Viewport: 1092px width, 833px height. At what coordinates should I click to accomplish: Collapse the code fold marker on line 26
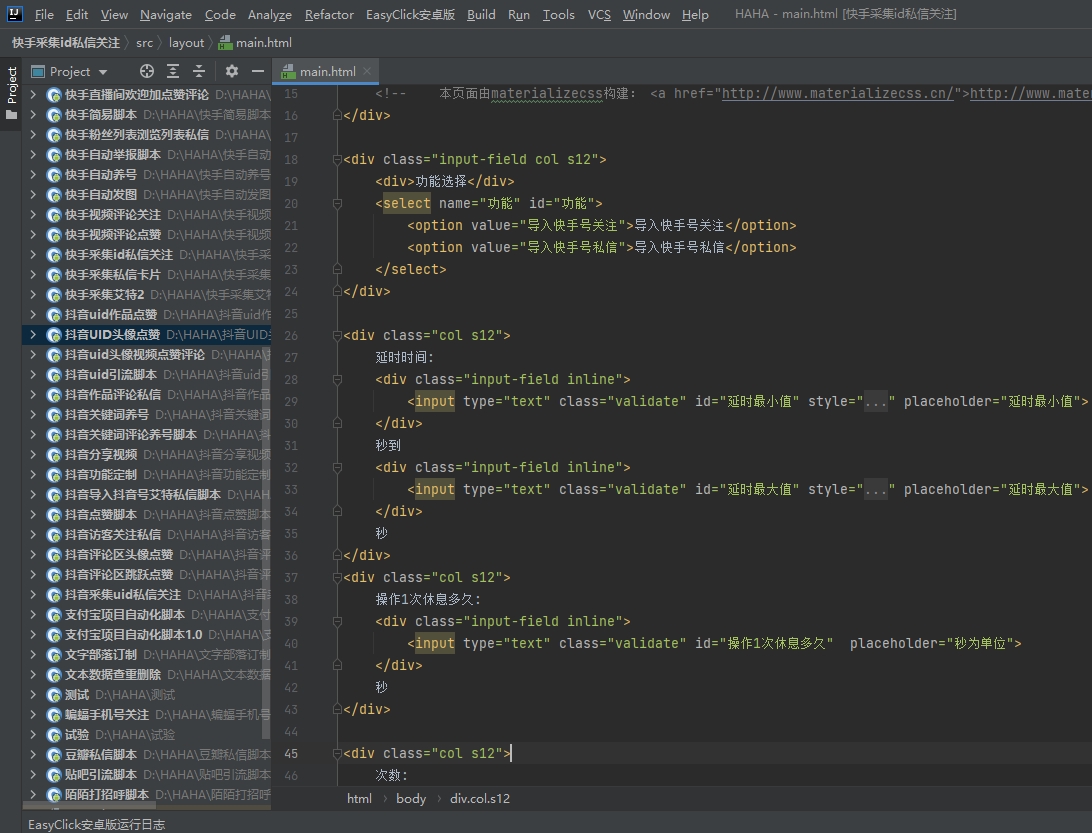pyautogui.click(x=337, y=336)
